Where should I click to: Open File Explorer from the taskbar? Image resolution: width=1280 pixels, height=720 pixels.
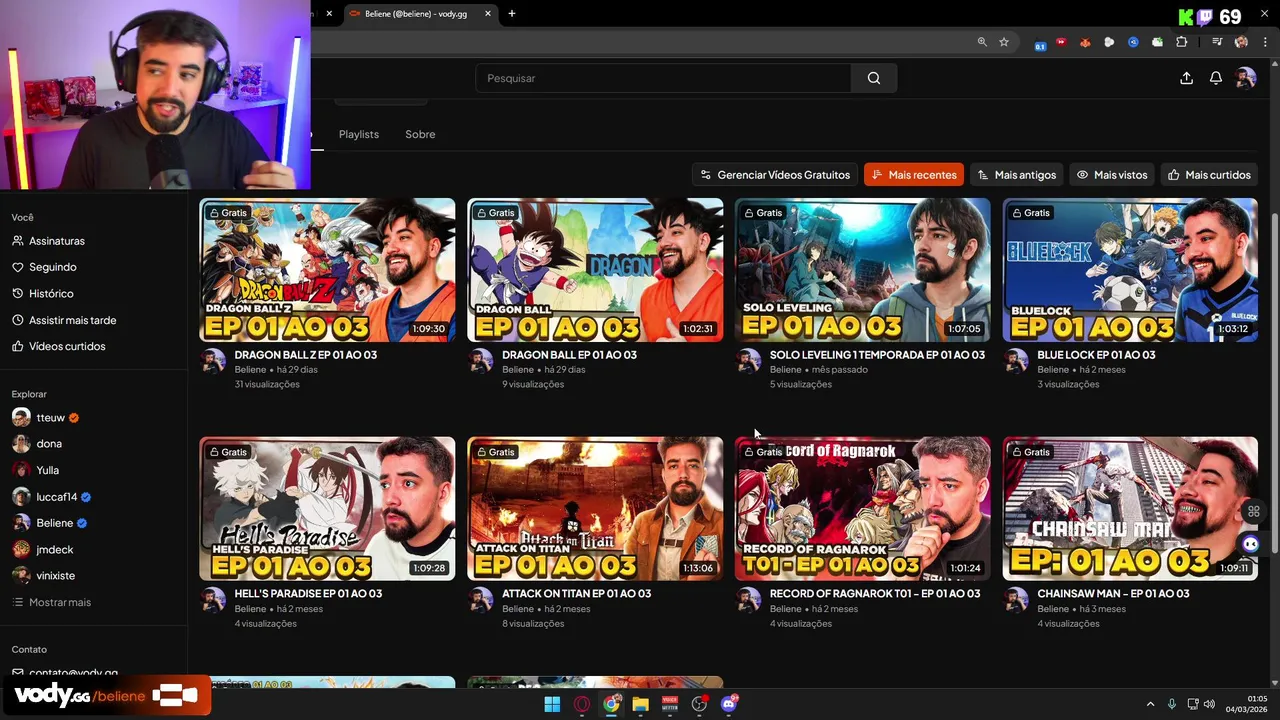coord(640,704)
